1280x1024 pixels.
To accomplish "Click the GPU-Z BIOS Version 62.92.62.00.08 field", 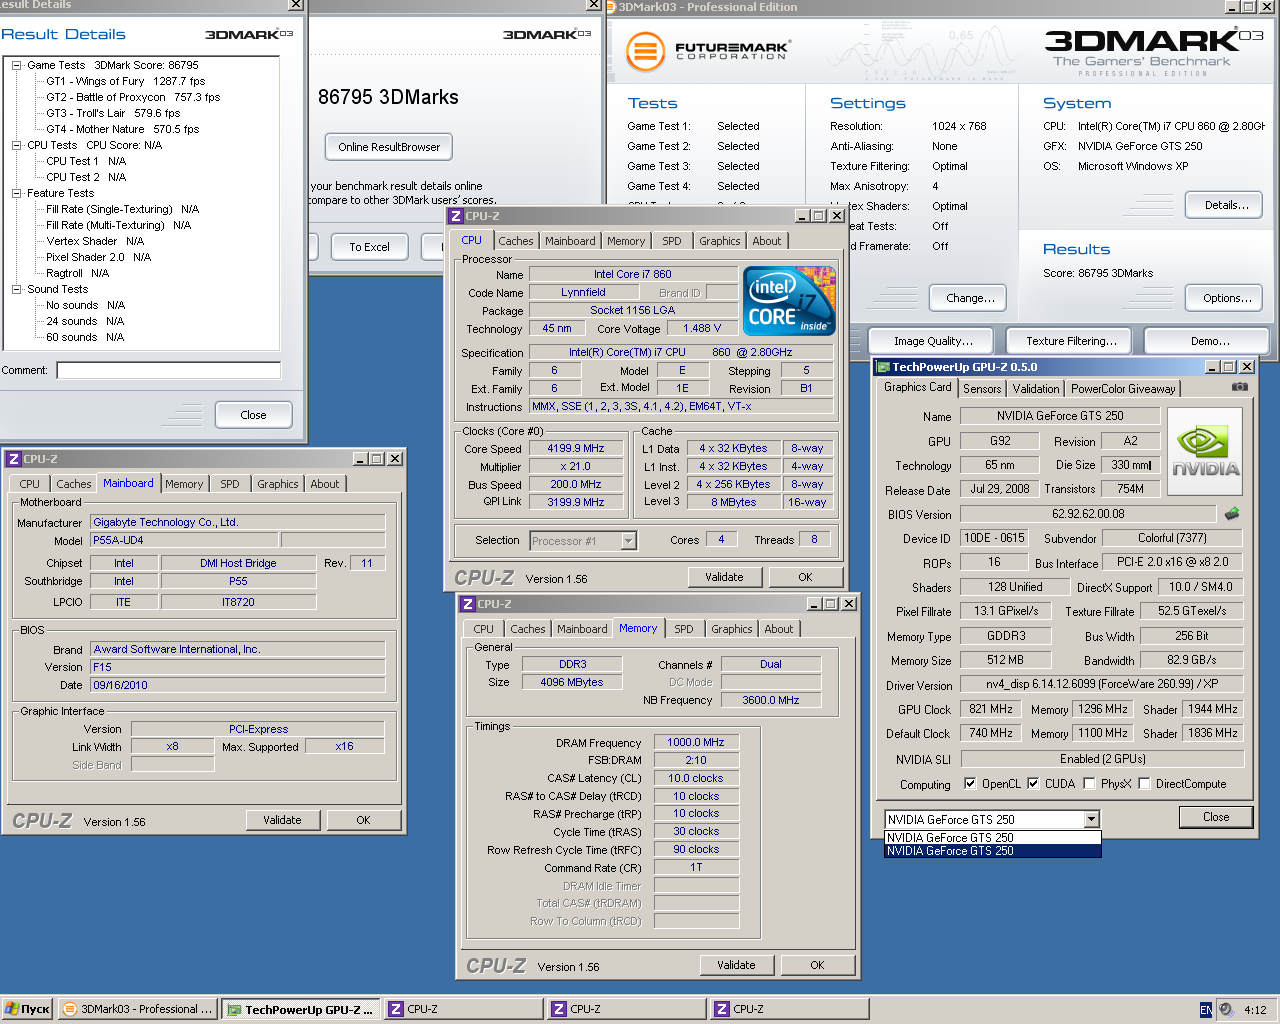I will tap(1088, 513).
